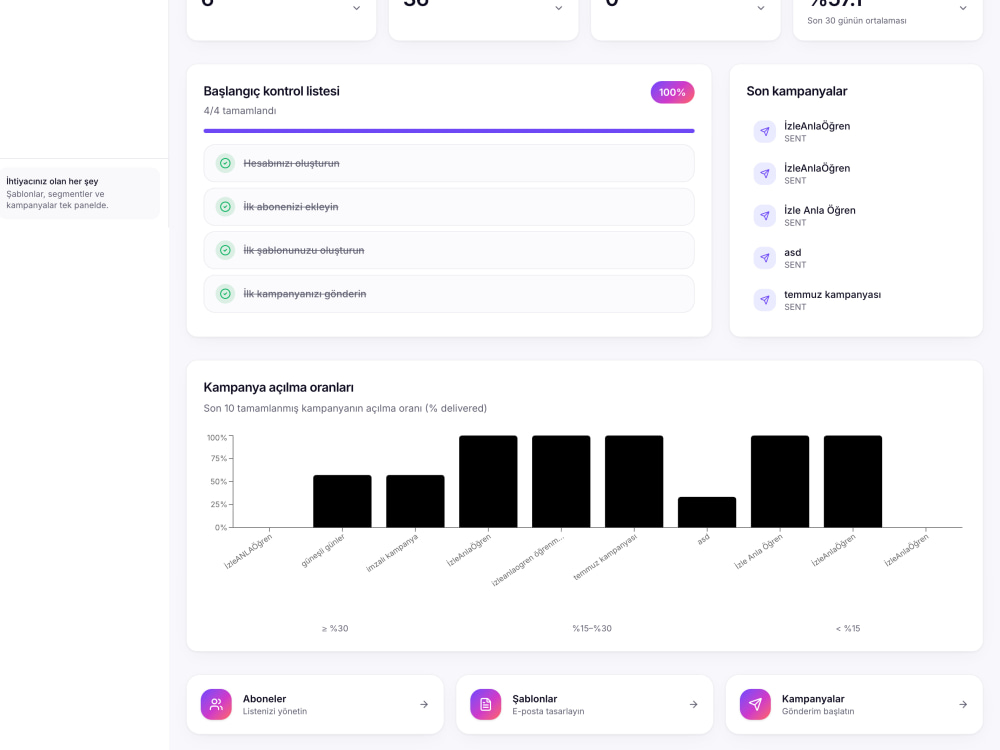
Task: Click the Son kampanyalar heading
Action: (x=797, y=91)
